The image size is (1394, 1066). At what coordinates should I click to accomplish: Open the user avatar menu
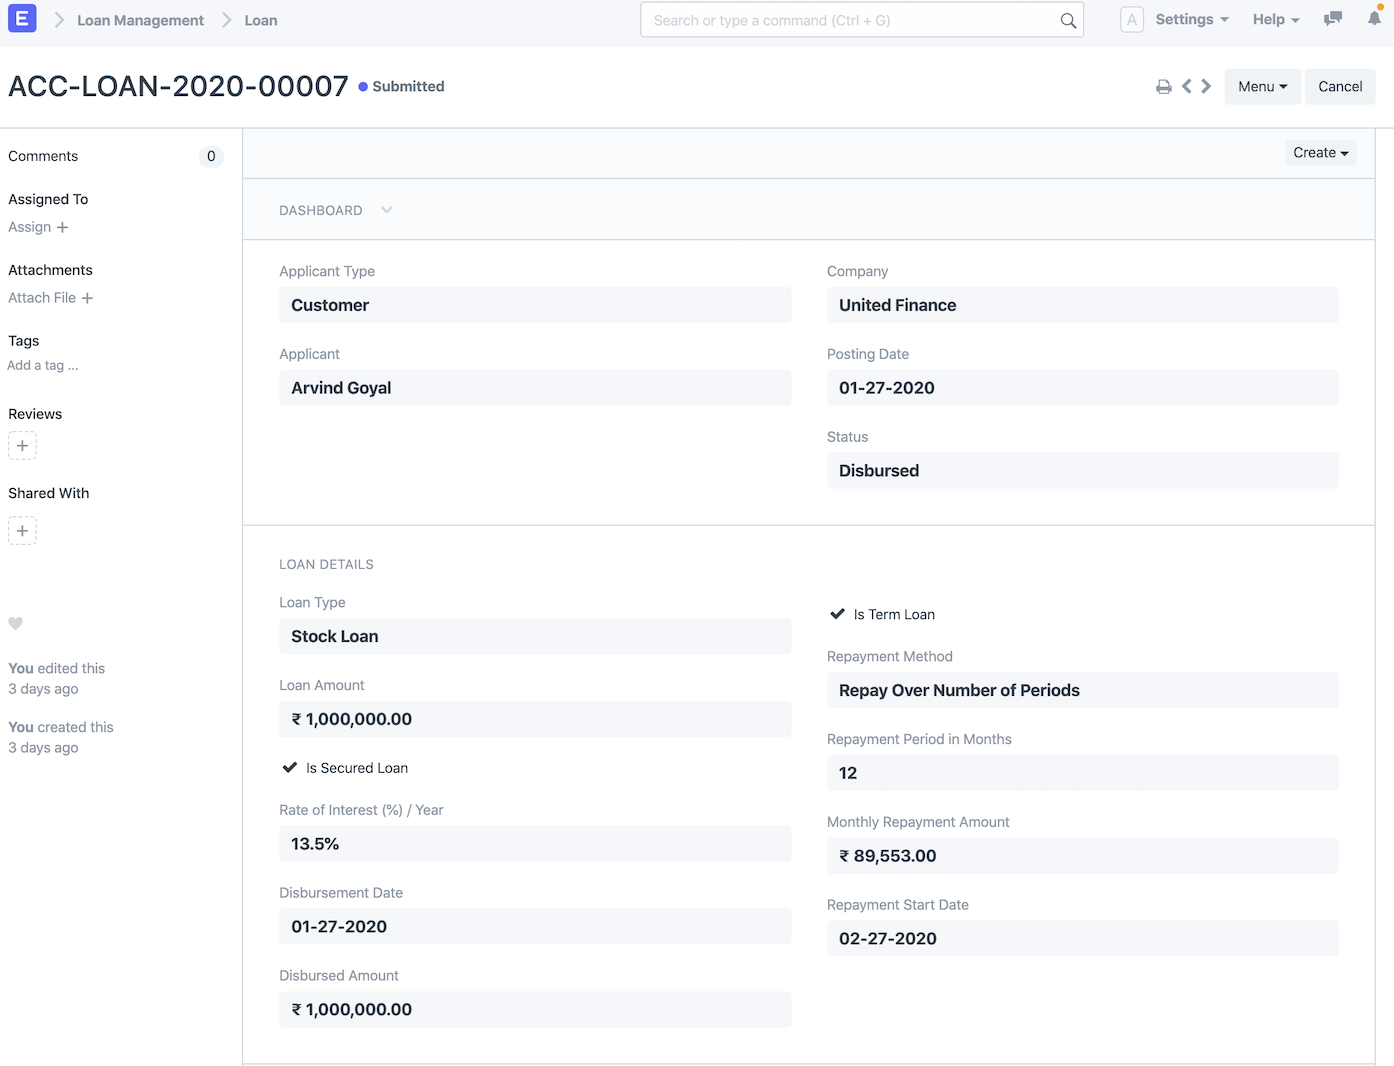coord(1131,19)
